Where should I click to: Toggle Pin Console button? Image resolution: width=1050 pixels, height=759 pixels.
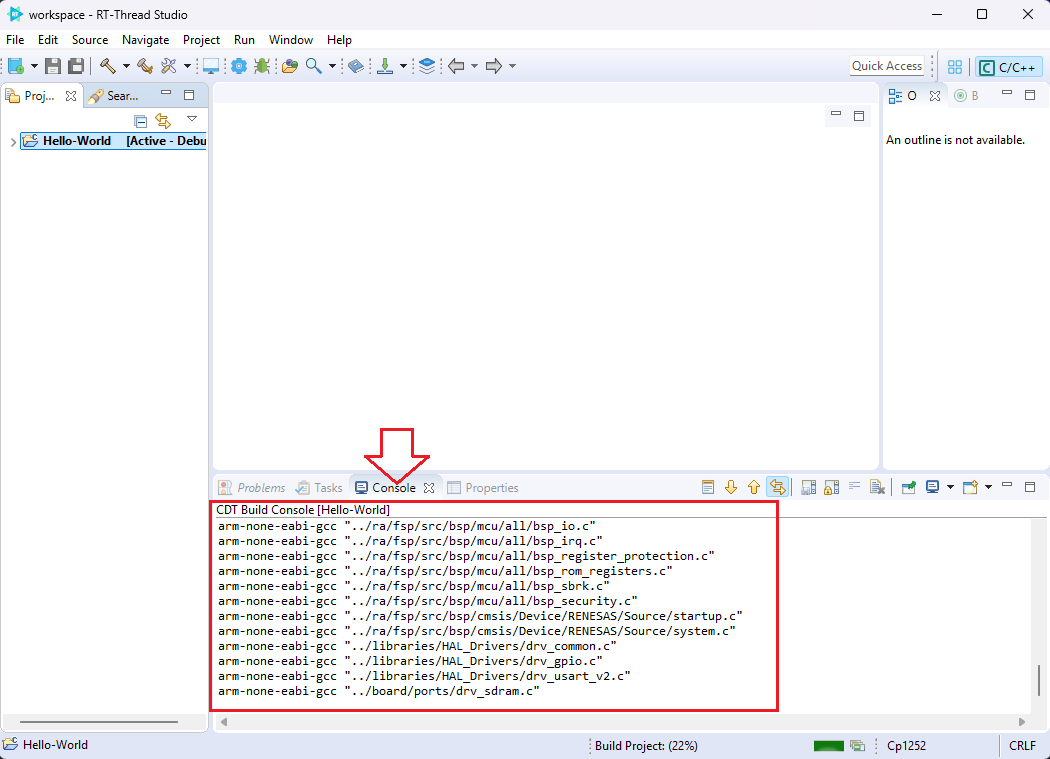908,487
